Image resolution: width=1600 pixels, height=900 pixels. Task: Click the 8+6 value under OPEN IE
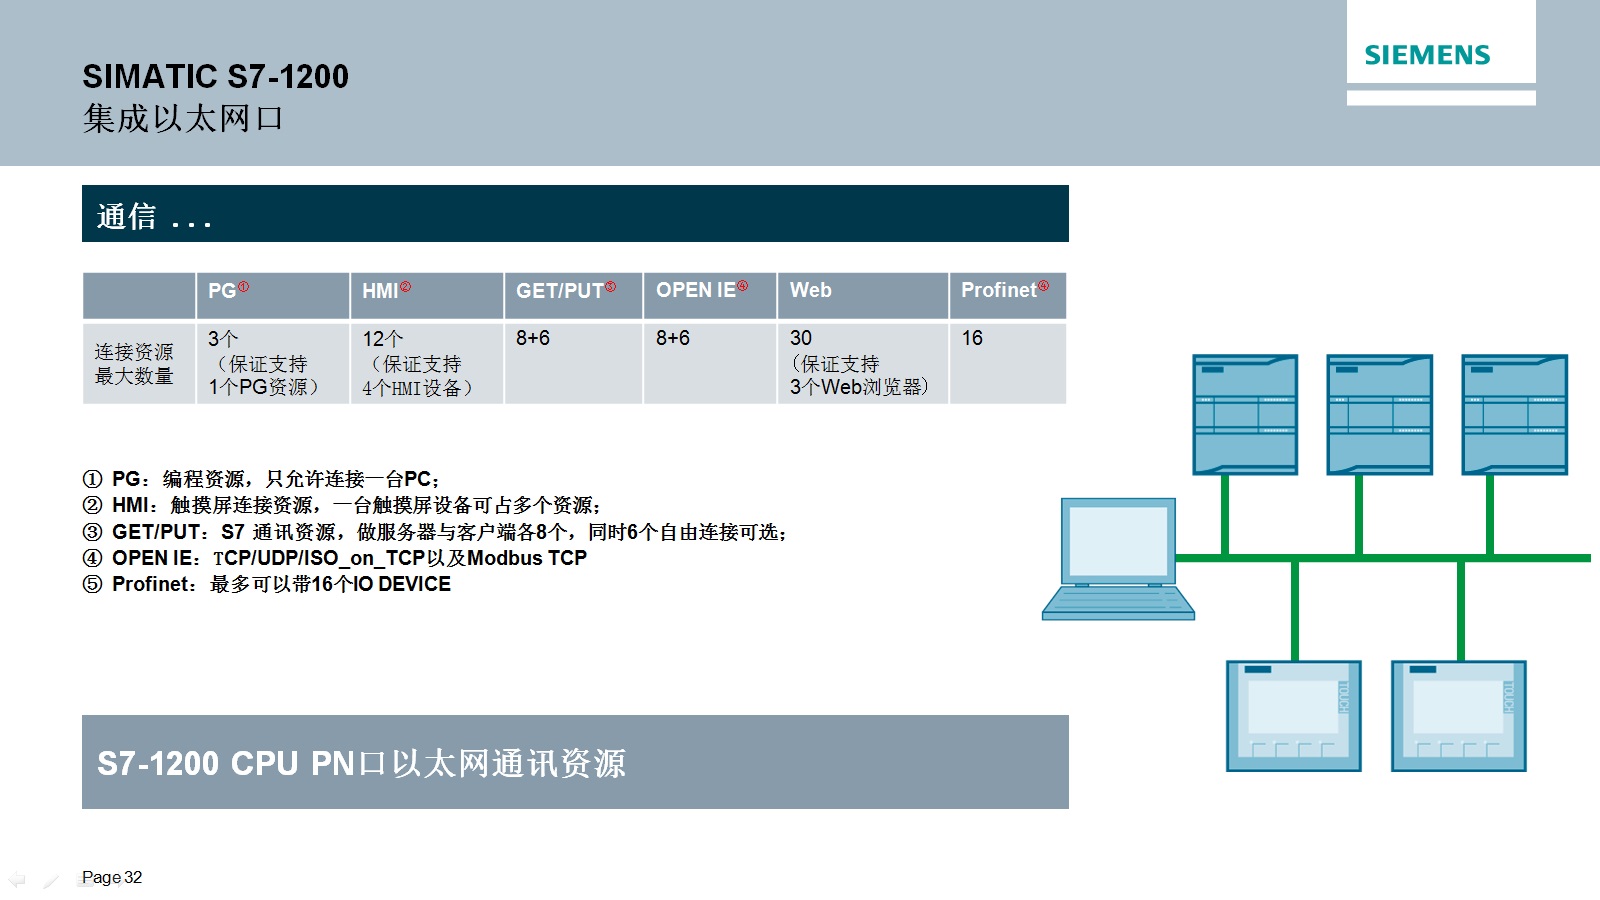(673, 338)
